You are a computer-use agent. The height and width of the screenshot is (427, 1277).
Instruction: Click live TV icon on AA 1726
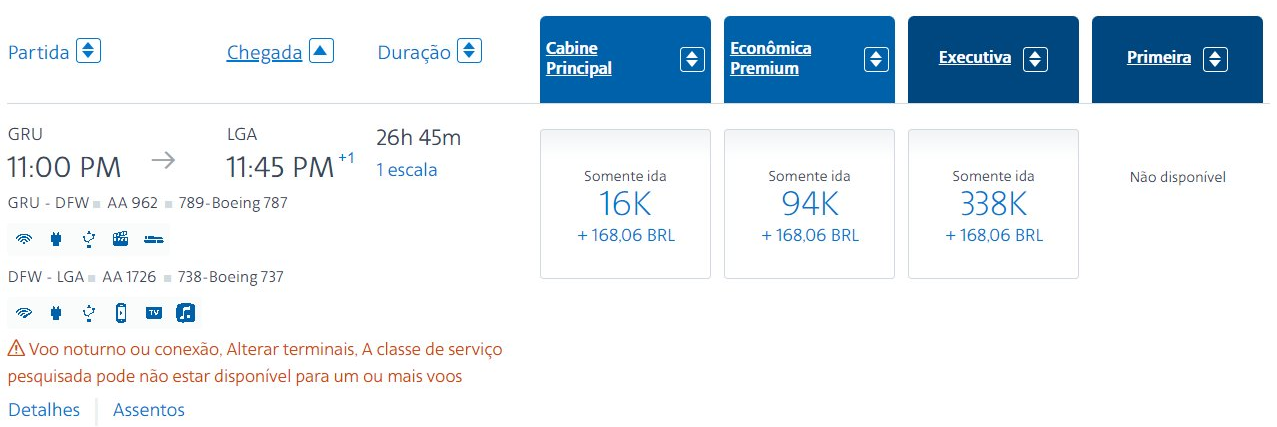pos(153,313)
